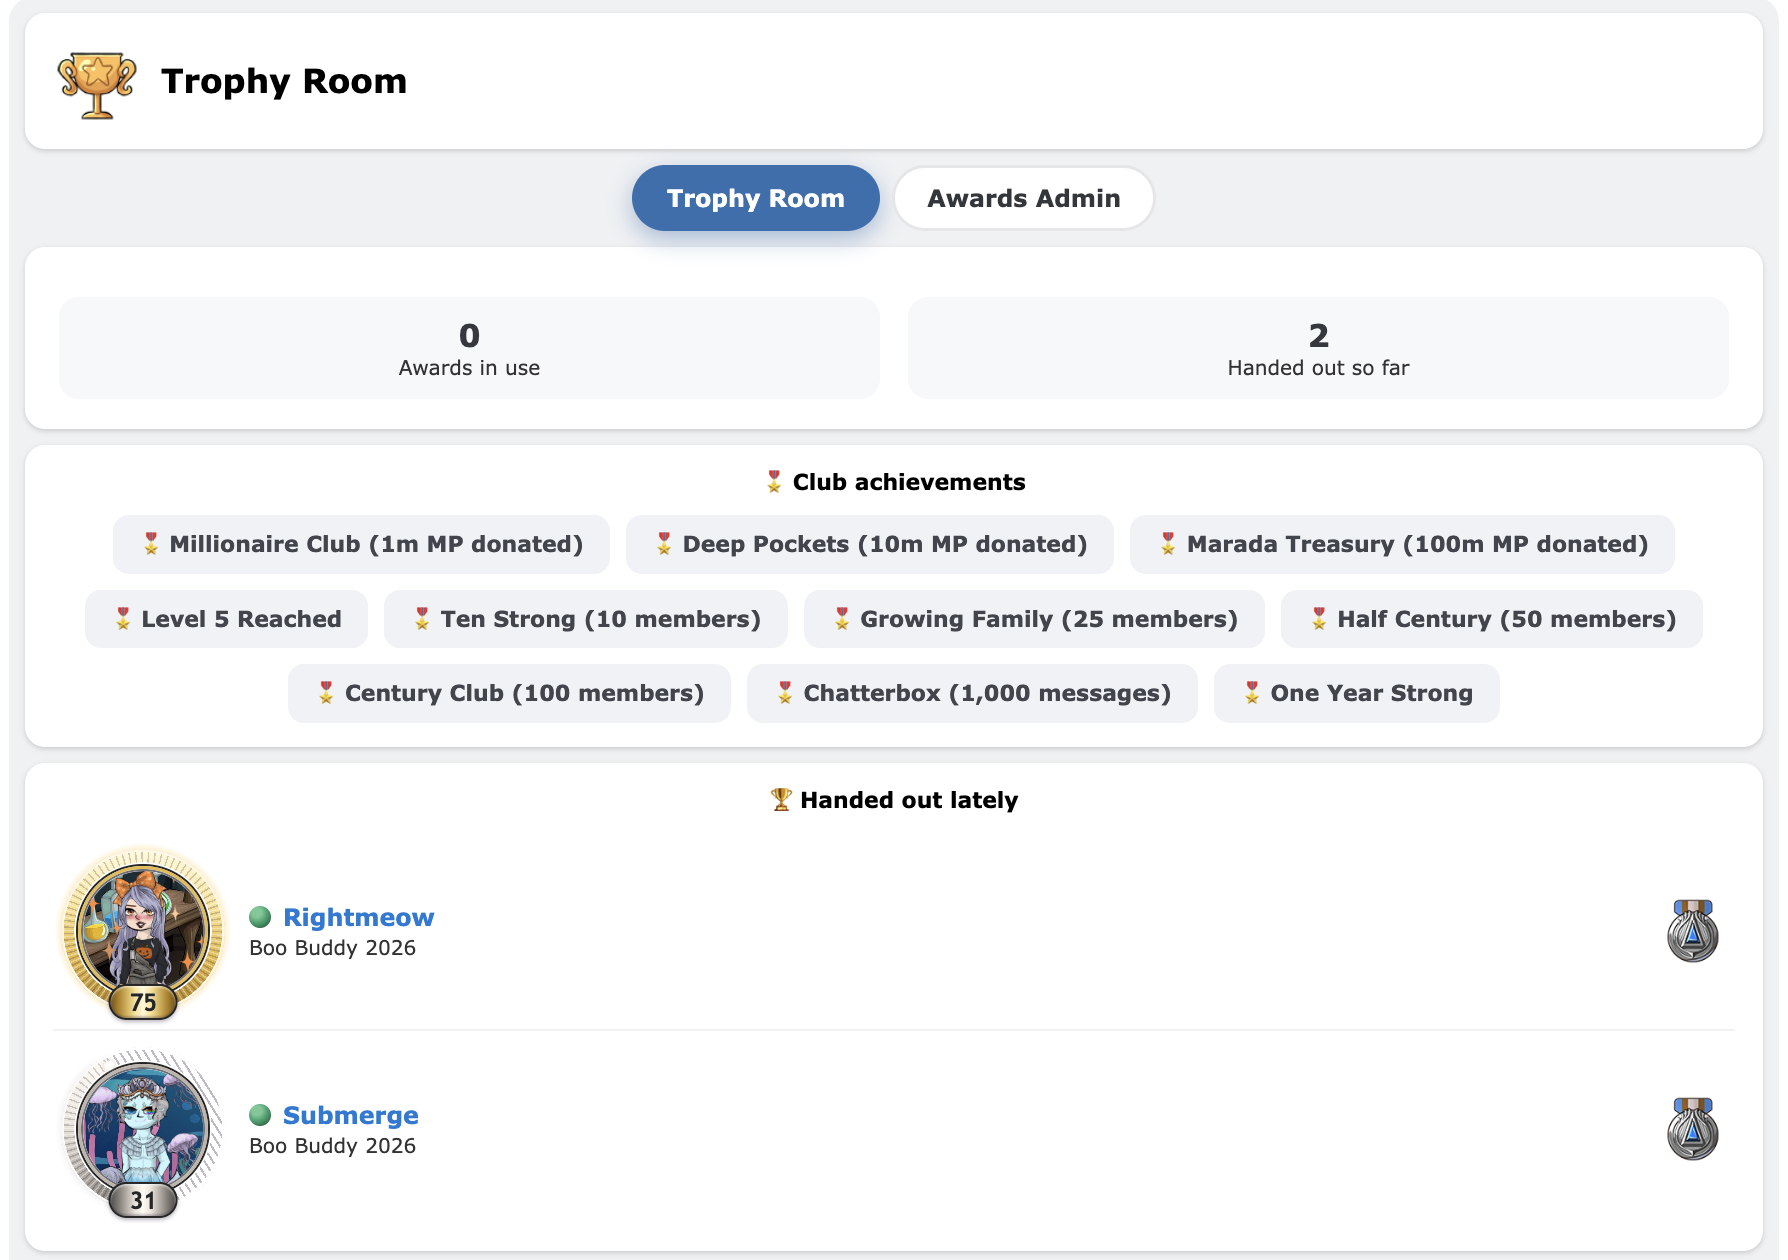Click Boo Buddy 2026 text under Submerge

tap(332, 1146)
